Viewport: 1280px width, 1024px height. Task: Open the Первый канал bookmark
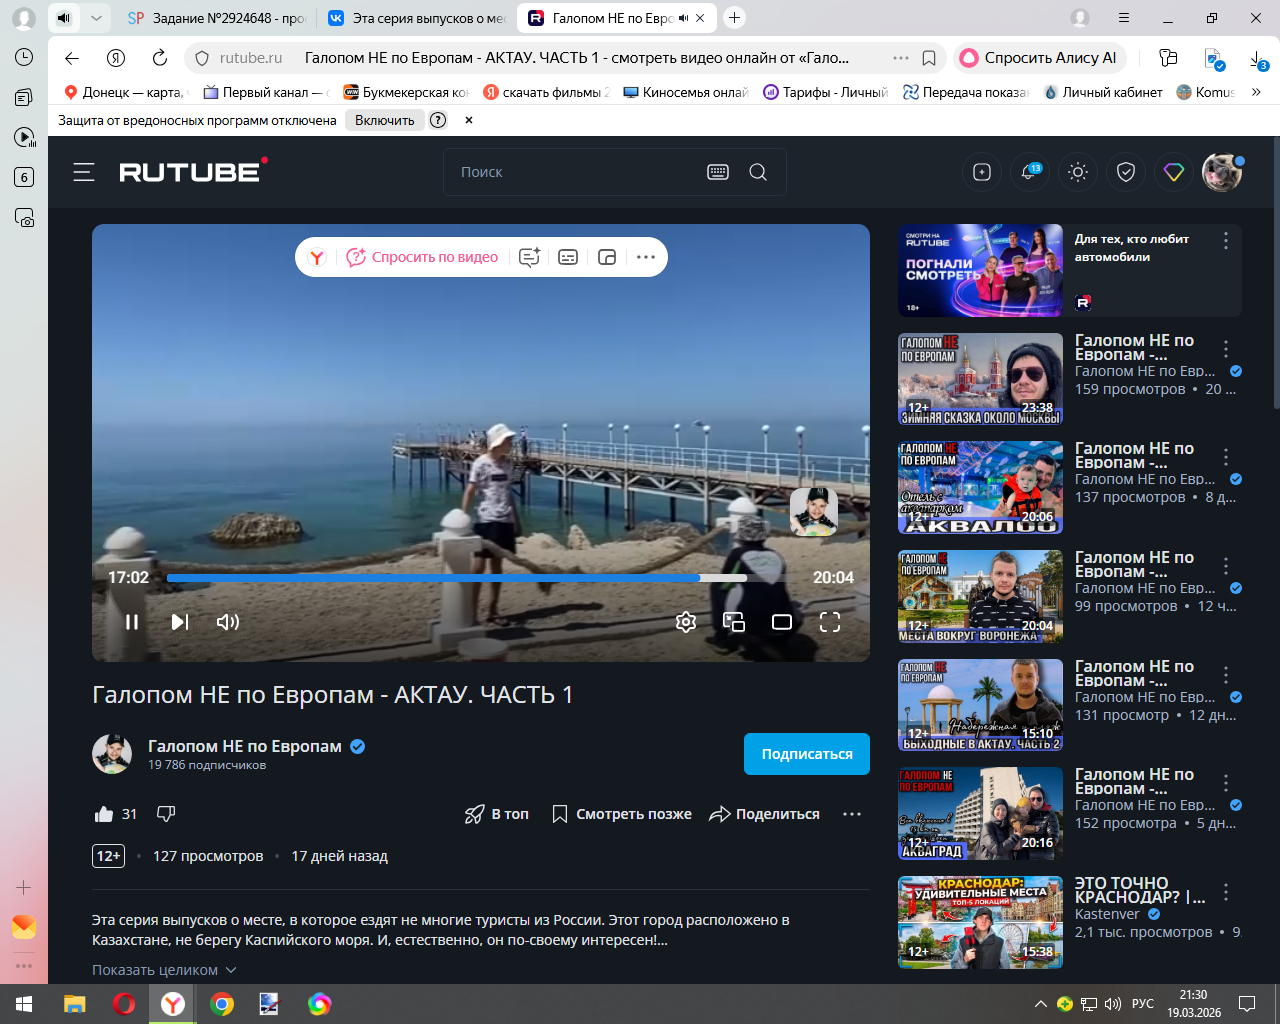click(x=265, y=92)
